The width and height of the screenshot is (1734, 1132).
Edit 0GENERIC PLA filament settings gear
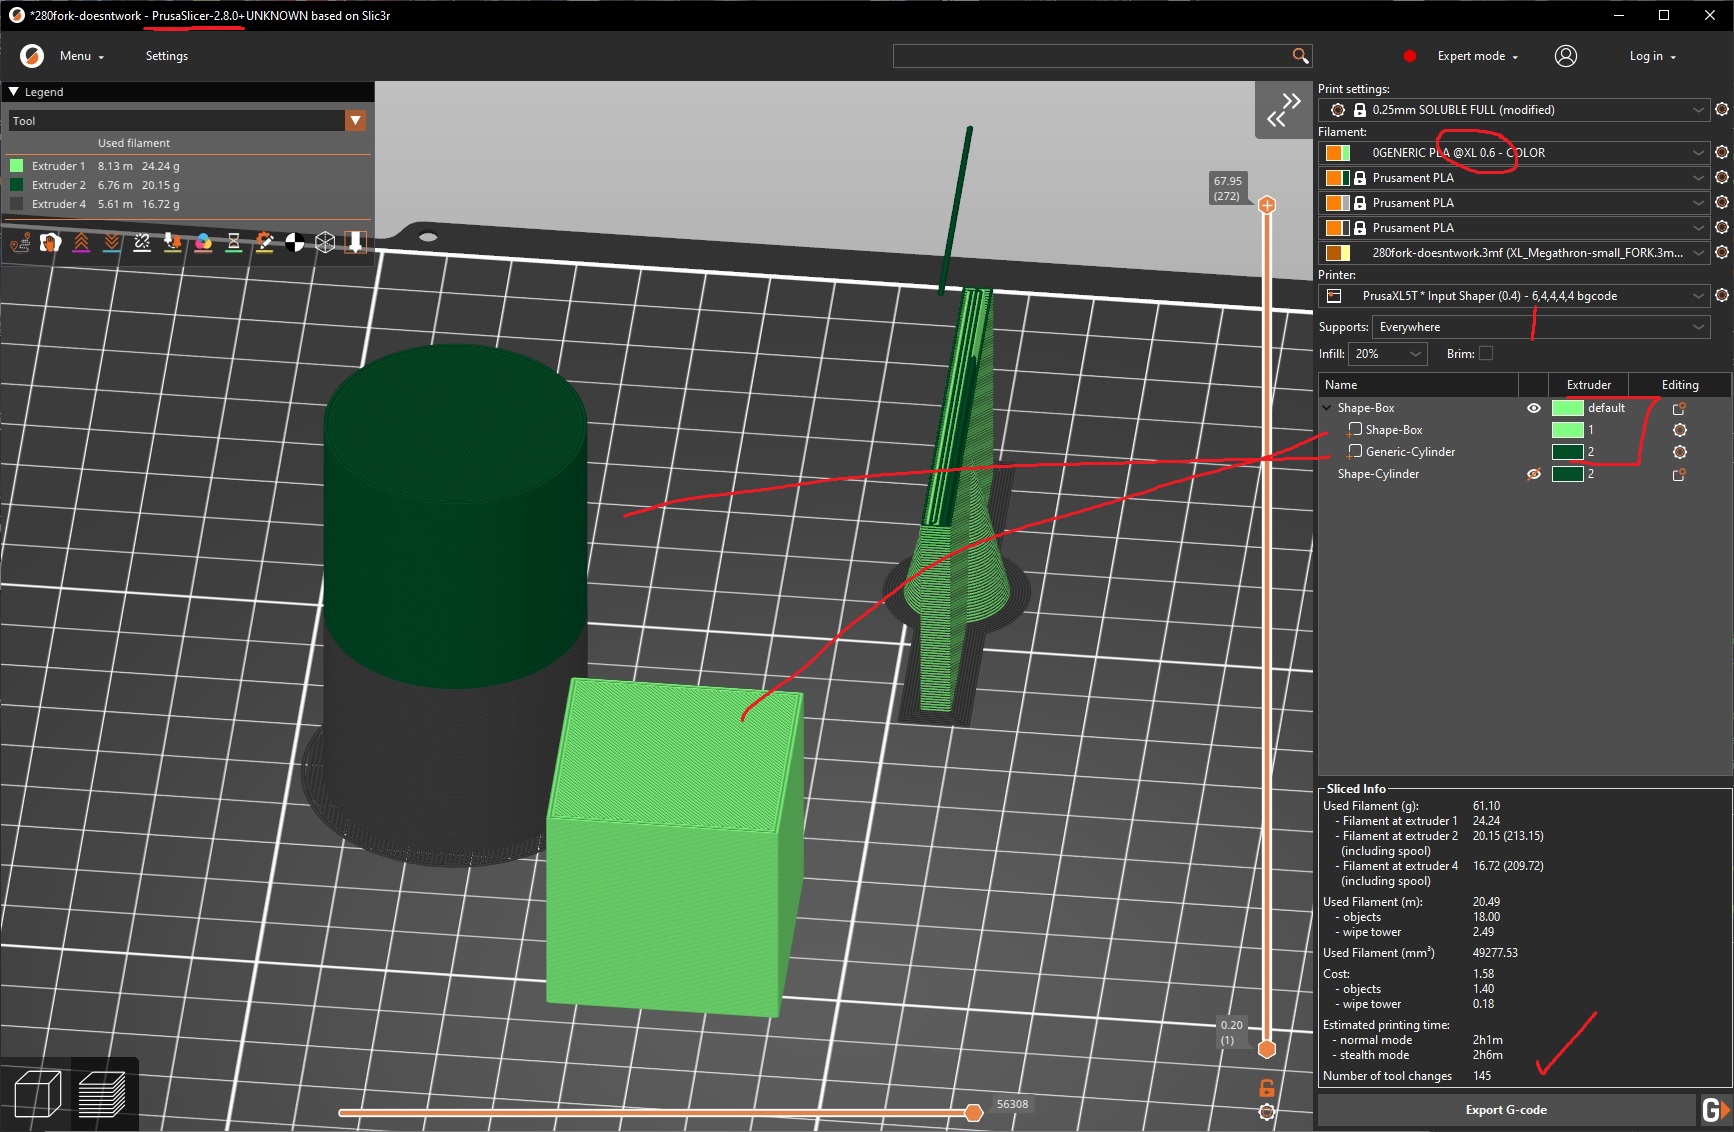point(1722,153)
